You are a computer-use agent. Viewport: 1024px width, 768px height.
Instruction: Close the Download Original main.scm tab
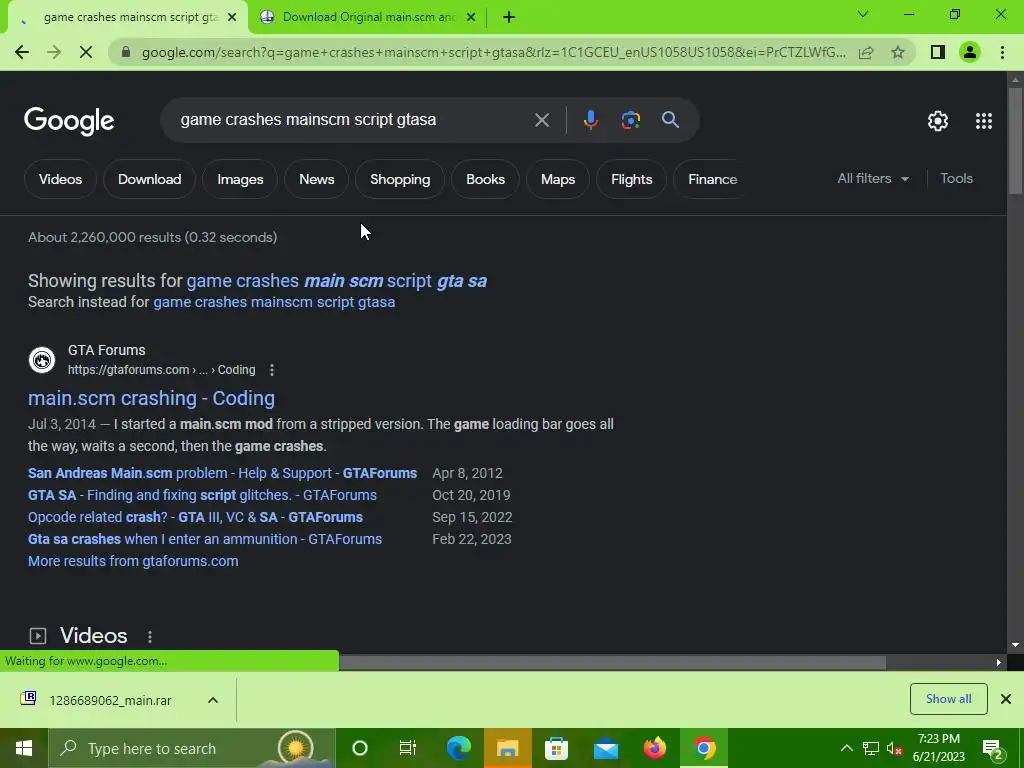471,18
